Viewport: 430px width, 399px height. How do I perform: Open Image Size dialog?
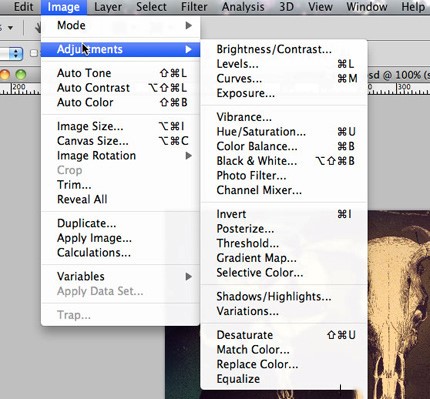click(121, 126)
